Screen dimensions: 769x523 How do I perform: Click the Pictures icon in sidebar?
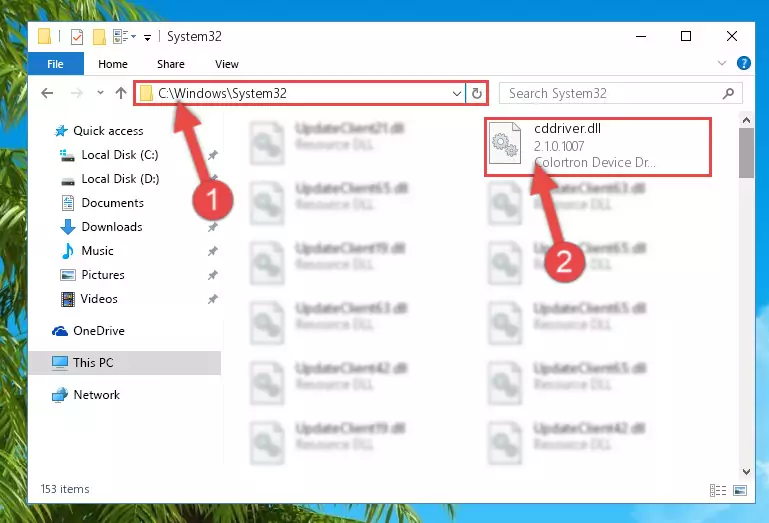(x=68, y=275)
